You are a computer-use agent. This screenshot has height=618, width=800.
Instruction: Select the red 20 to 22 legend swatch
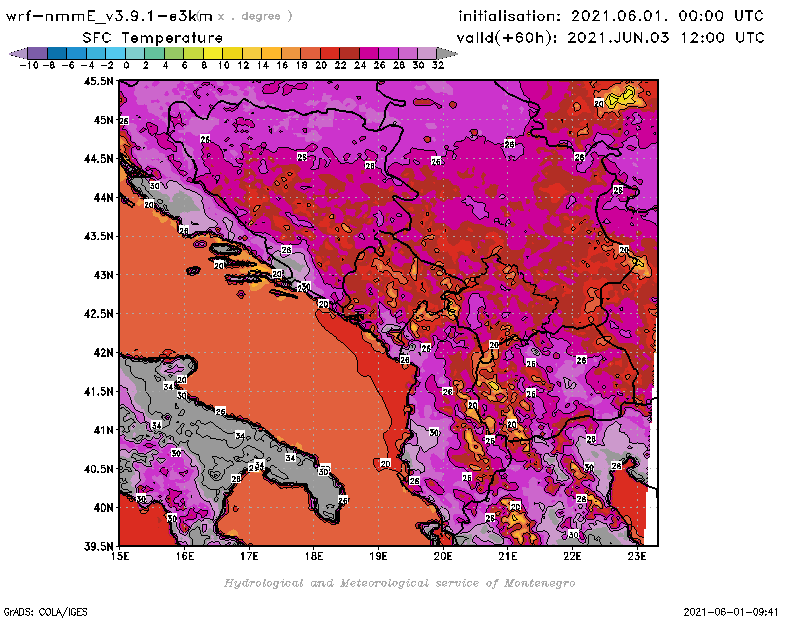(330, 53)
